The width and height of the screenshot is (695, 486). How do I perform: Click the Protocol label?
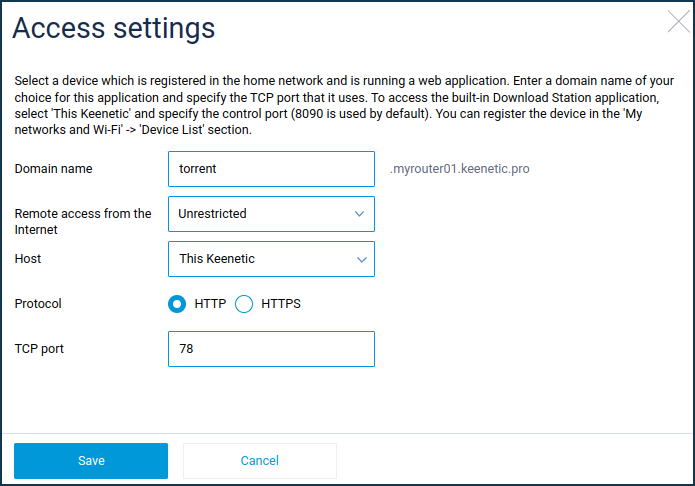(38, 304)
